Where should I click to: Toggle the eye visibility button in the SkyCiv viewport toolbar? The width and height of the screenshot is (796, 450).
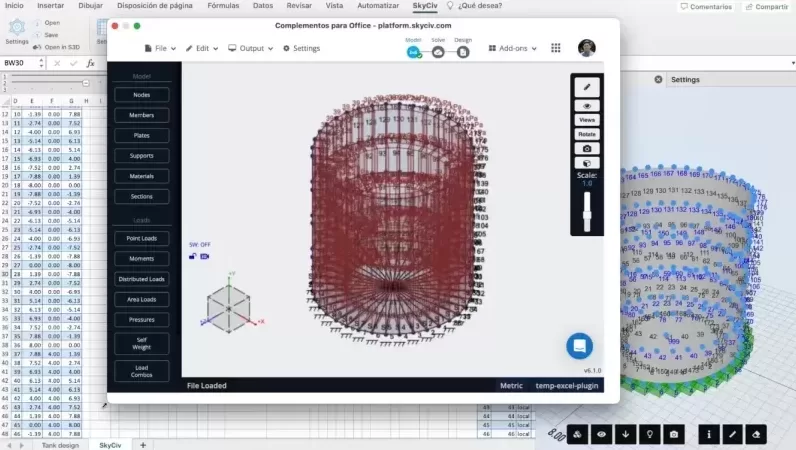tap(587, 106)
